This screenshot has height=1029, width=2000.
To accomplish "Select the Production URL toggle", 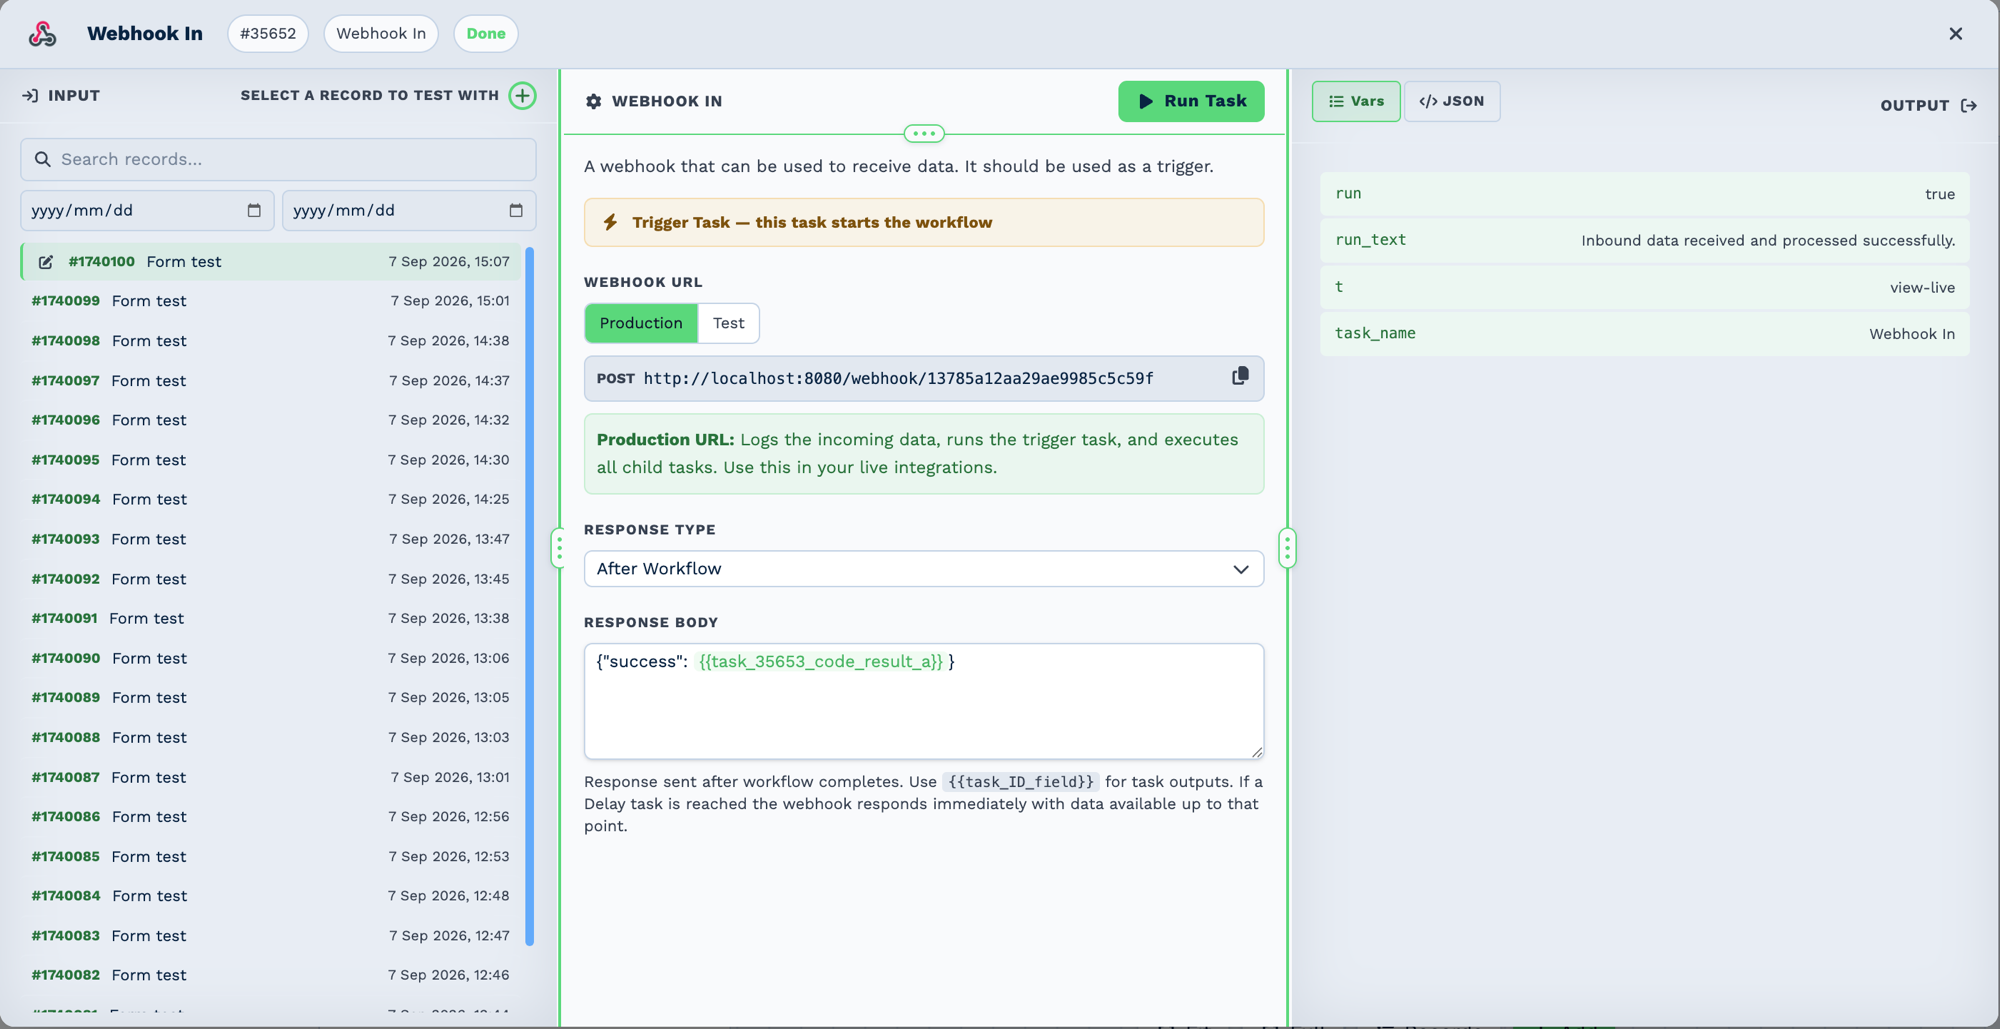I will coord(641,323).
